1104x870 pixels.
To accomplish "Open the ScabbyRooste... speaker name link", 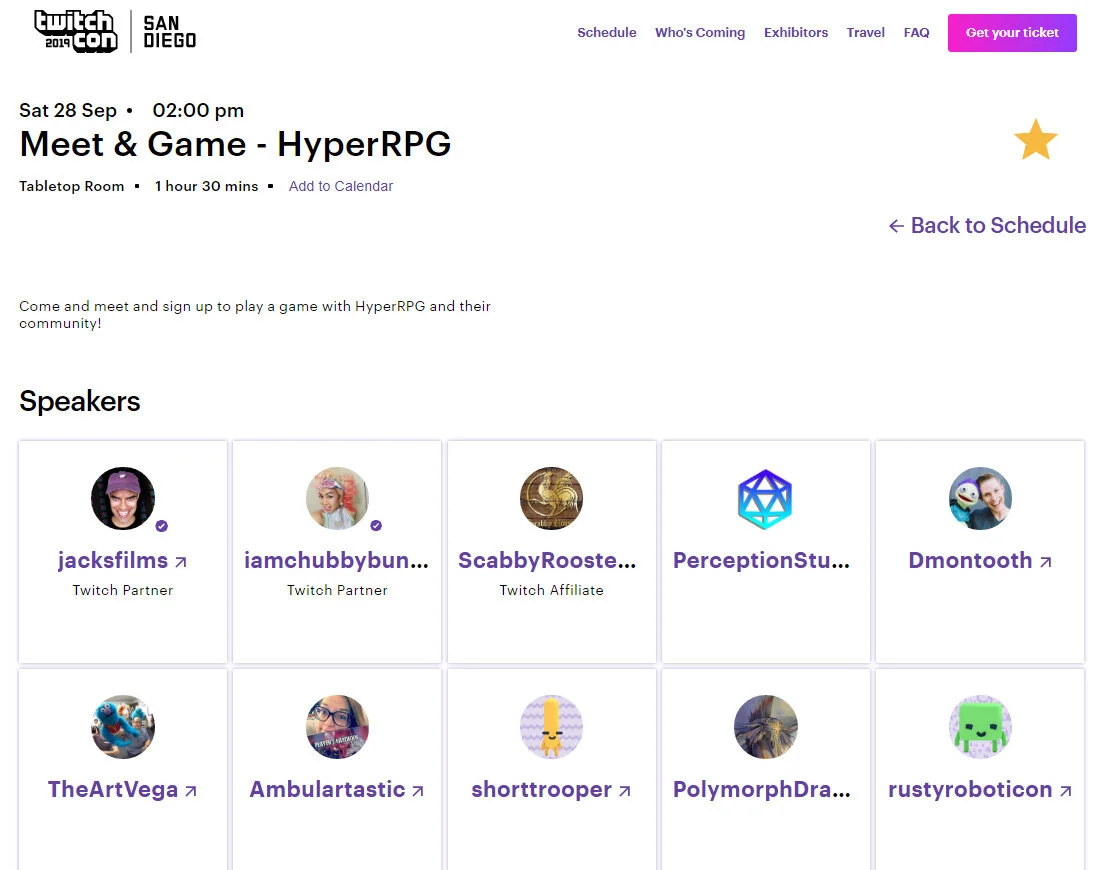I will click(x=547, y=560).
